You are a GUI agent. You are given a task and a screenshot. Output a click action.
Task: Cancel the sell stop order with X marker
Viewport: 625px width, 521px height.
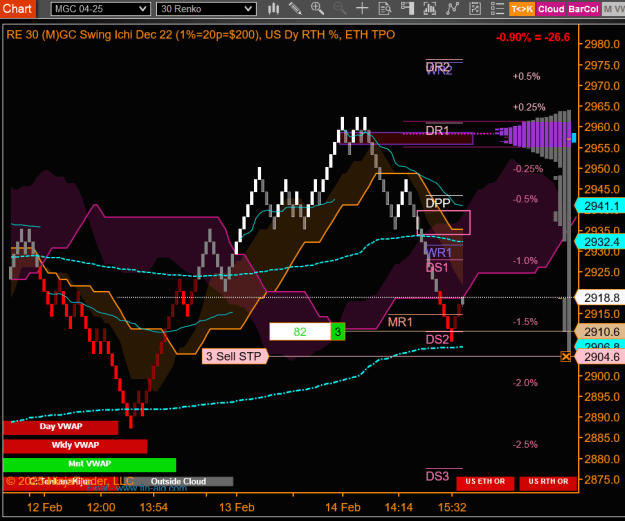click(566, 356)
